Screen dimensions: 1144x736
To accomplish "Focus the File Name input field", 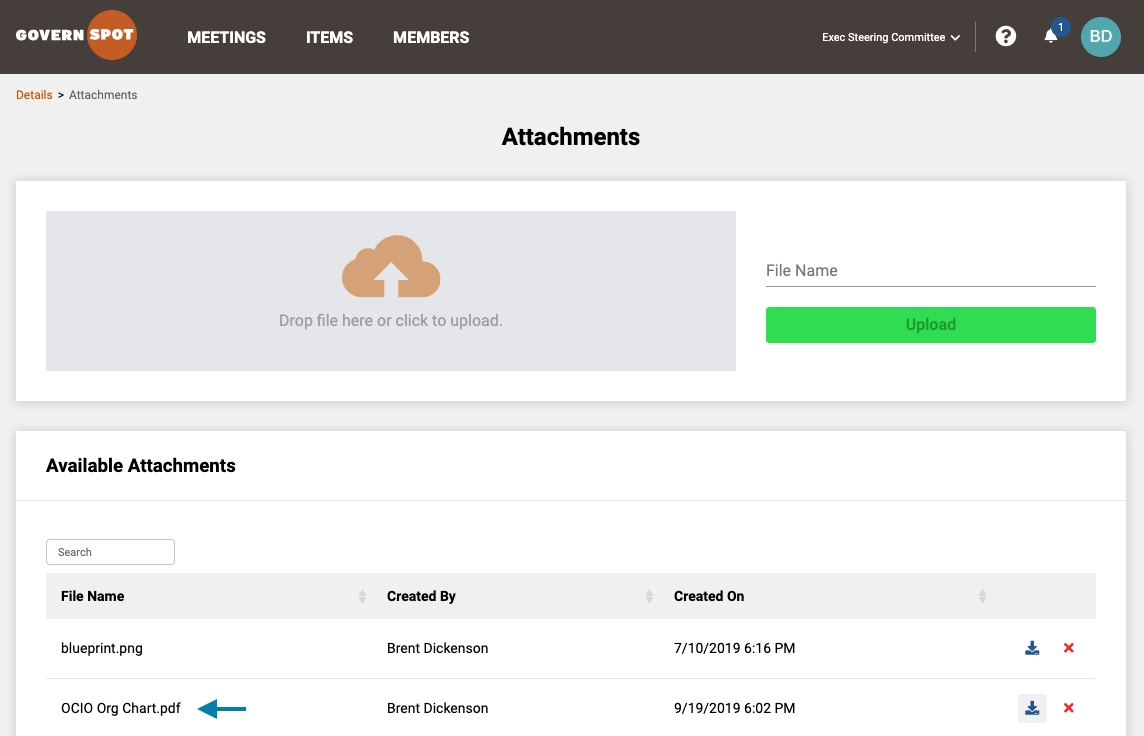I will coord(930,271).
